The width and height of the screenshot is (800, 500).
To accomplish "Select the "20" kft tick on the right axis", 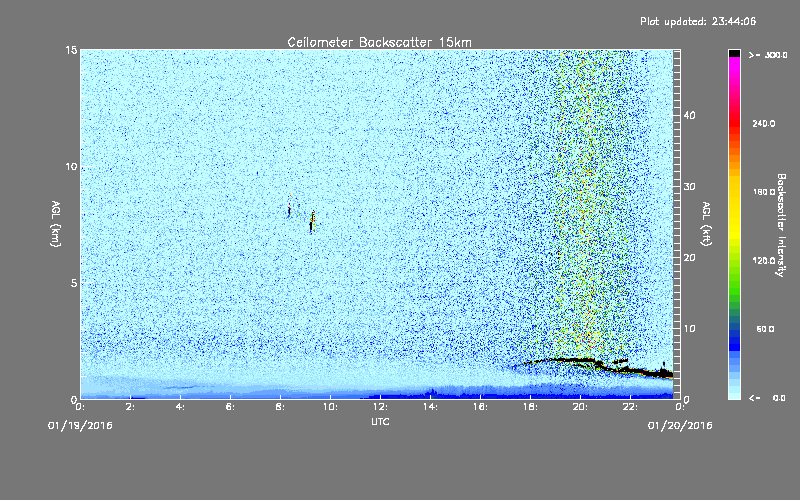I will click(689, 258).
